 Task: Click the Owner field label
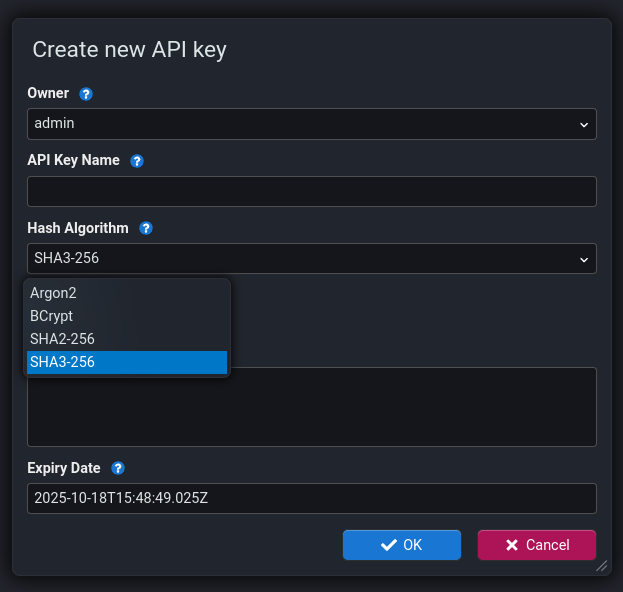(48, 93)
